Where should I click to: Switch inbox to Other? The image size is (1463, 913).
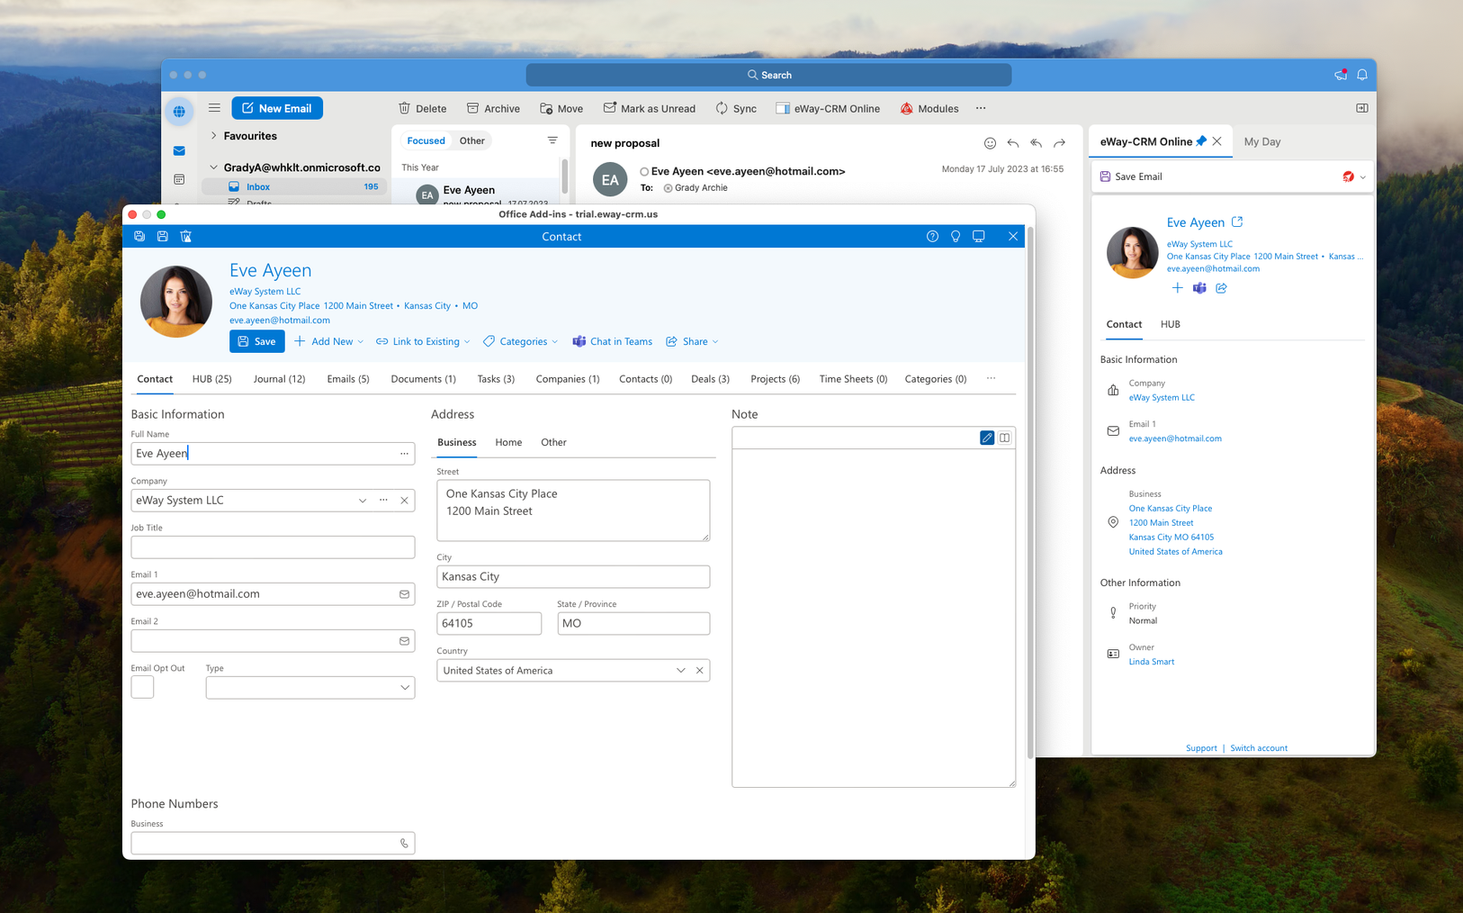(x=472, y=141)
